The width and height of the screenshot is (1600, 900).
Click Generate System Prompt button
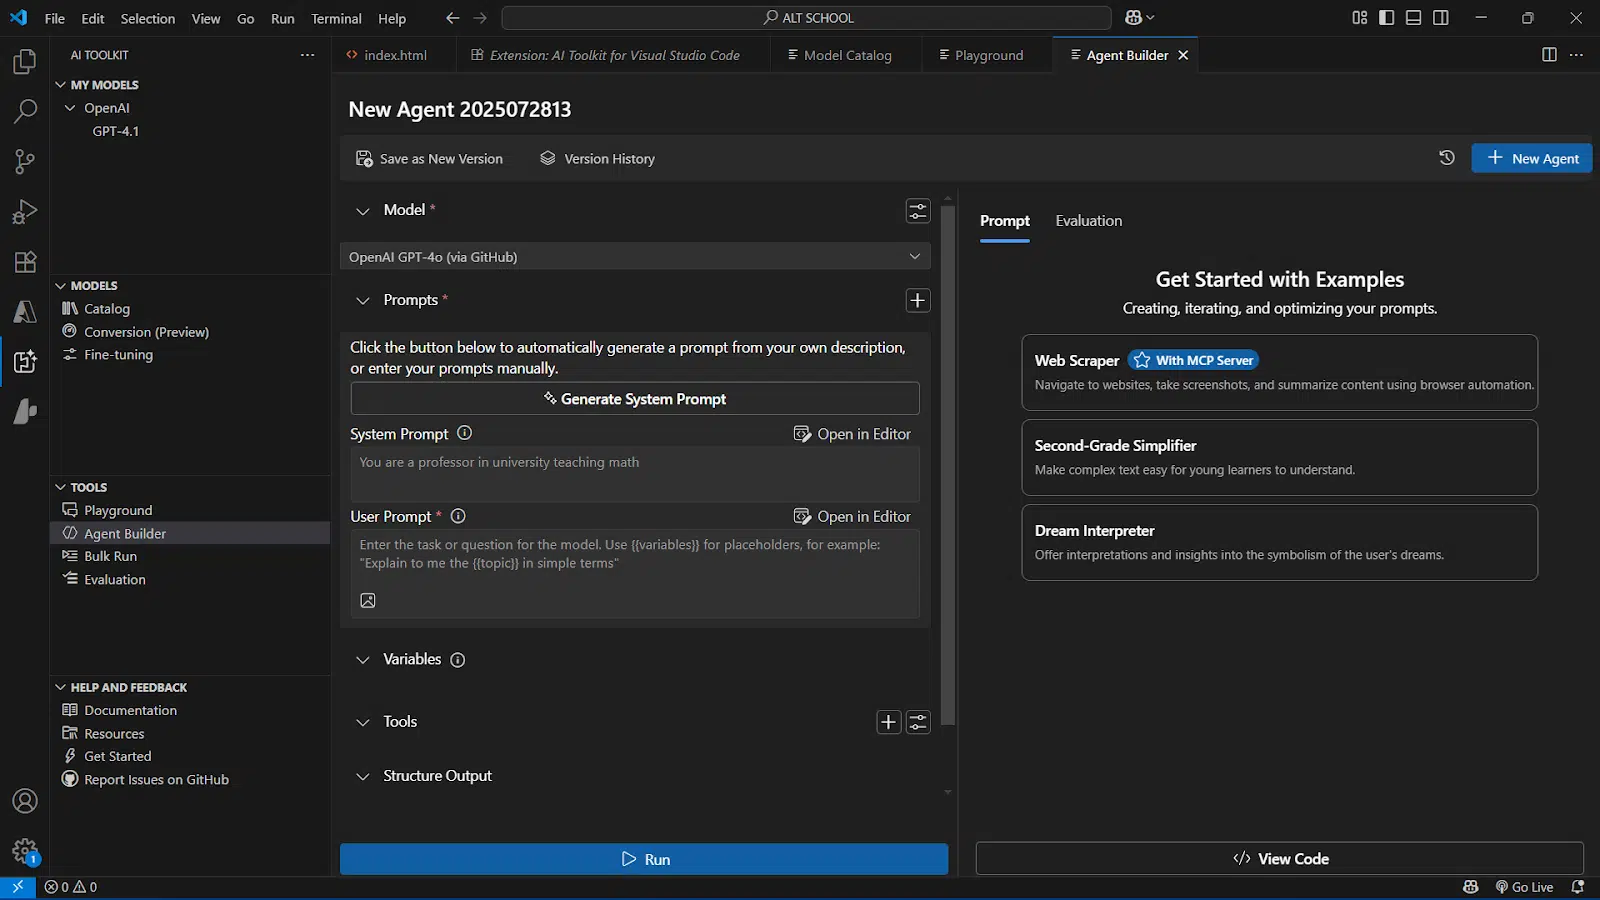click(x=635, y=399)
